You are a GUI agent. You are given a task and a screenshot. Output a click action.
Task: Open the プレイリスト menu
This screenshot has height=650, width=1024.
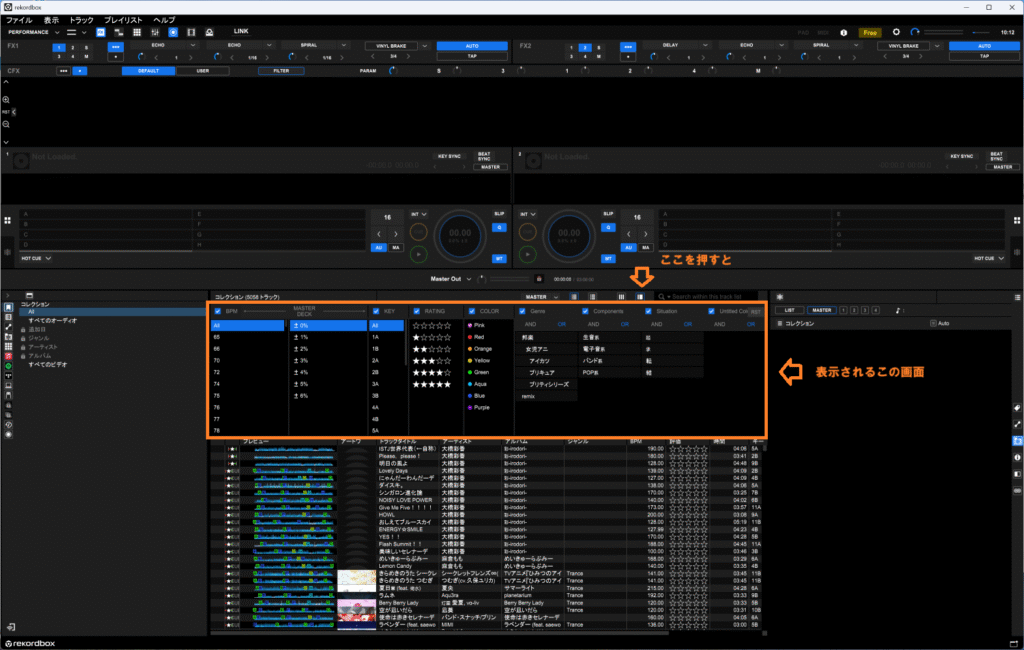tap(123, 20)
